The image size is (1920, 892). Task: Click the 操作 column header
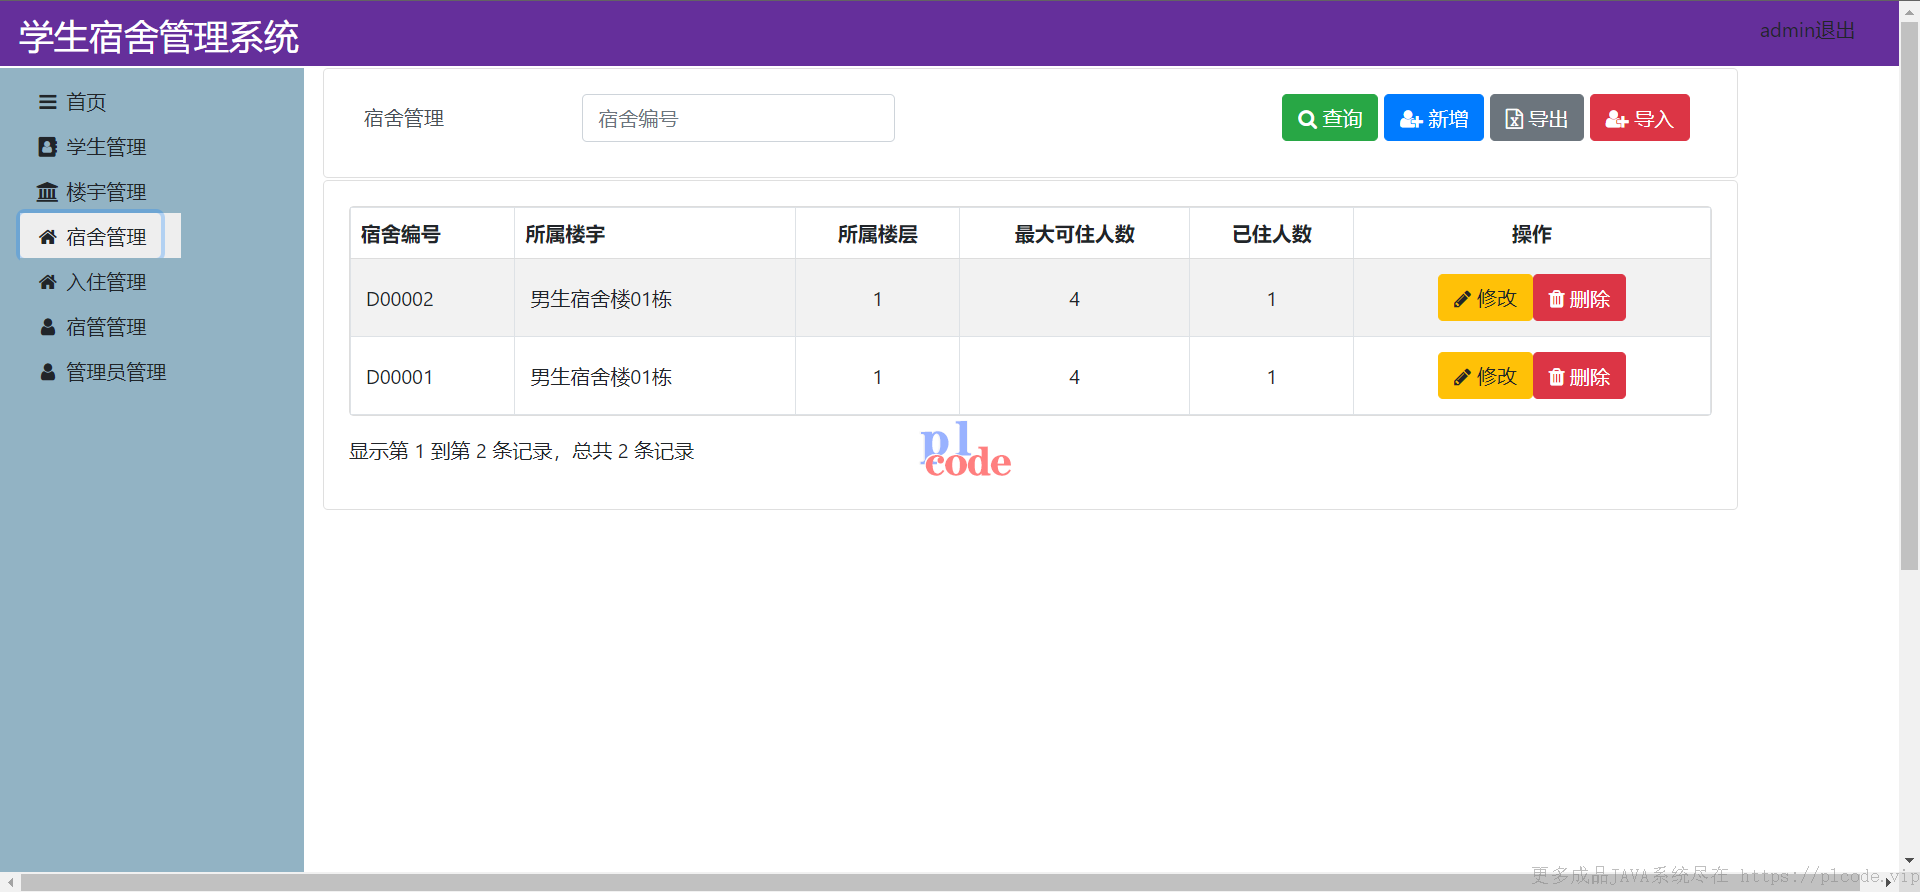coord(1532,234)
